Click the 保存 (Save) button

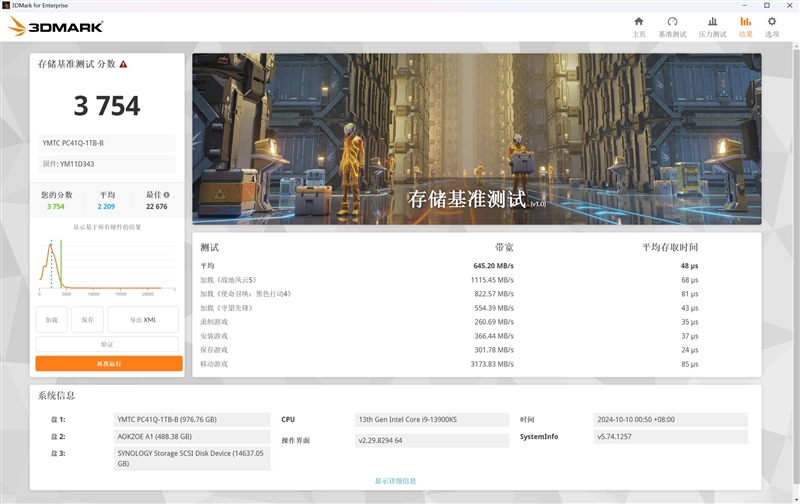point(88,320)
